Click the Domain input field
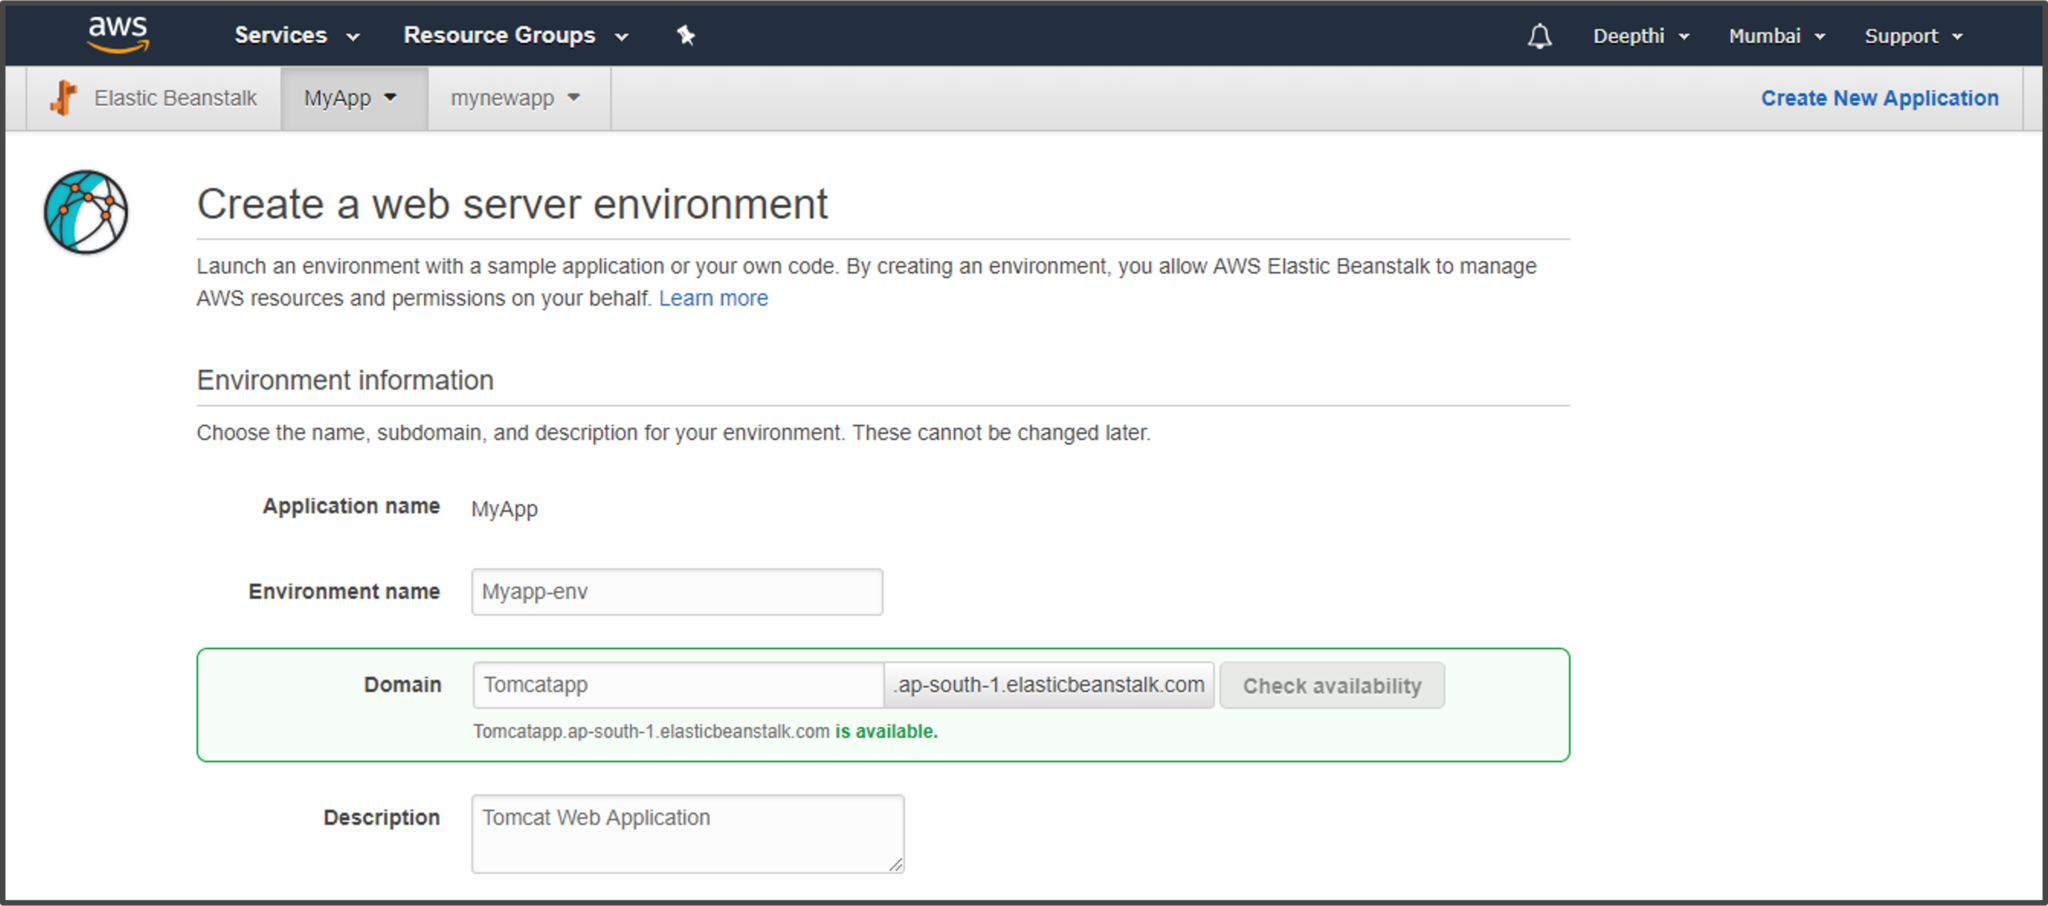The height and width of the screenshot is (906, 2048). point(678,685)
